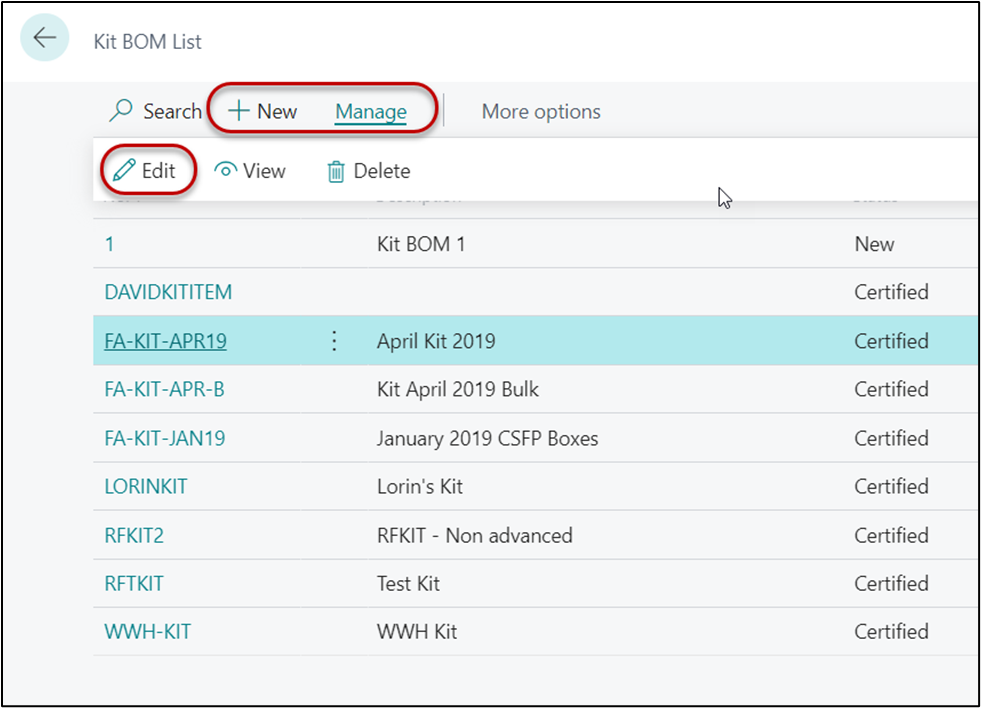The width and height of the screenshot is (981, 708).
Task: Open the LORINKIT record
Action: 145,487
